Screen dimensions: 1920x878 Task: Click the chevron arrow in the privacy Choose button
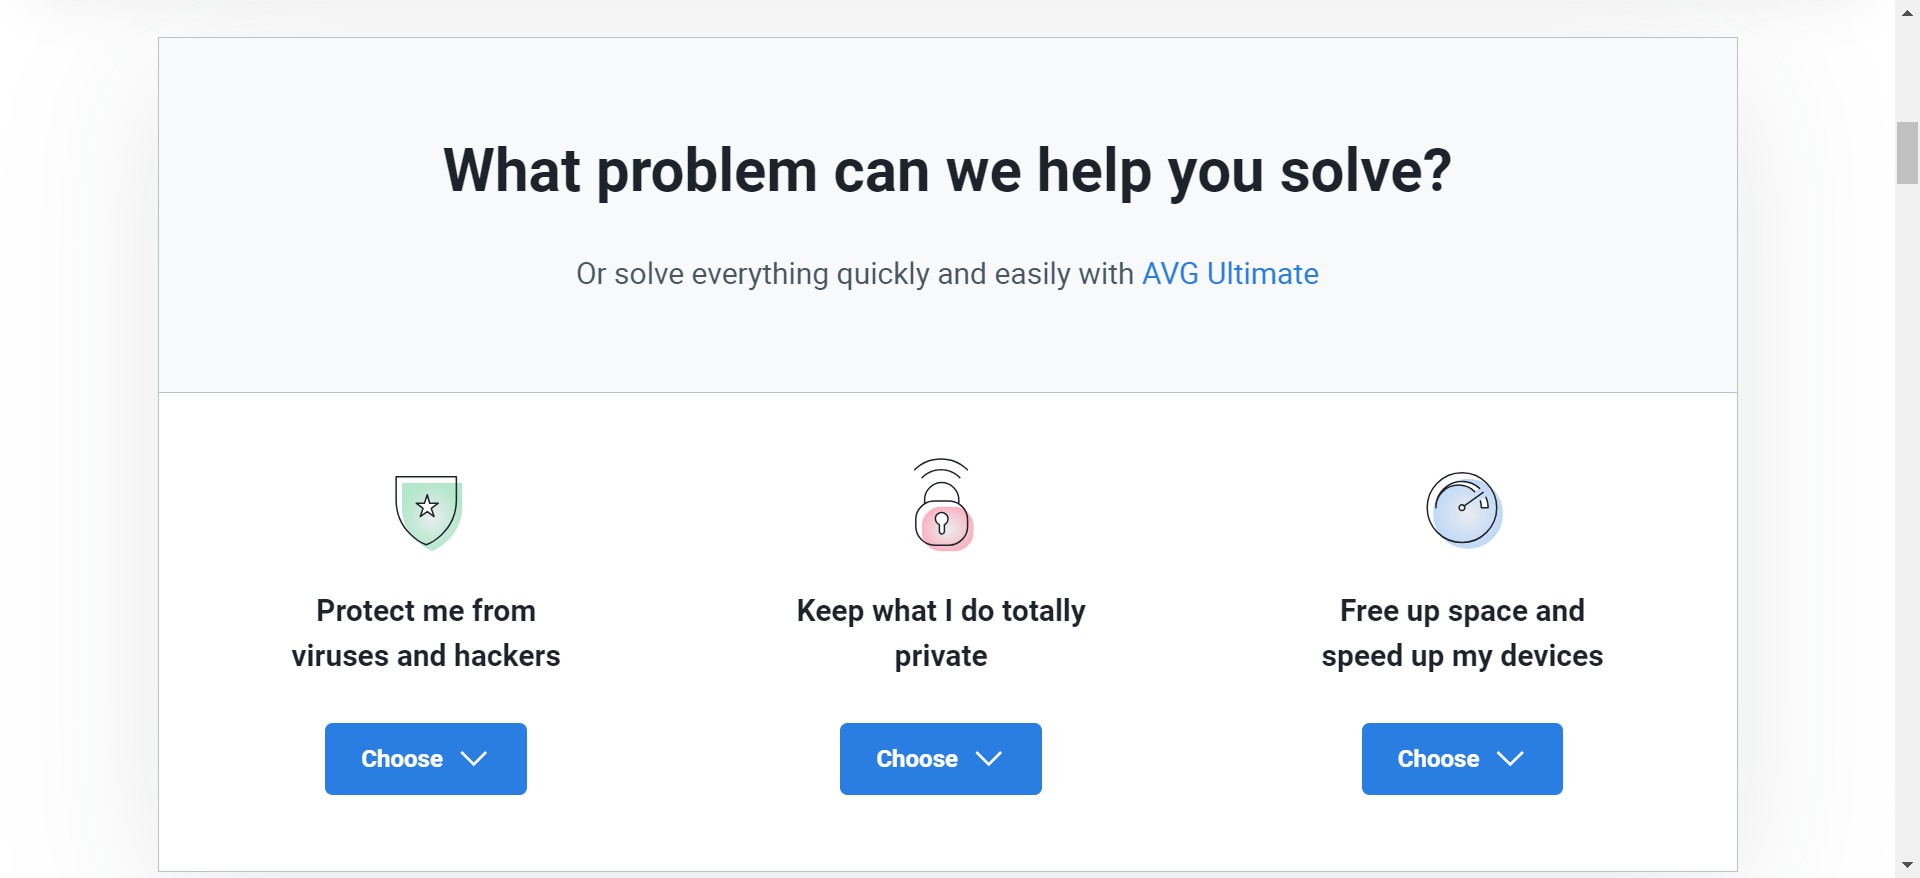(x=989, y=759)
